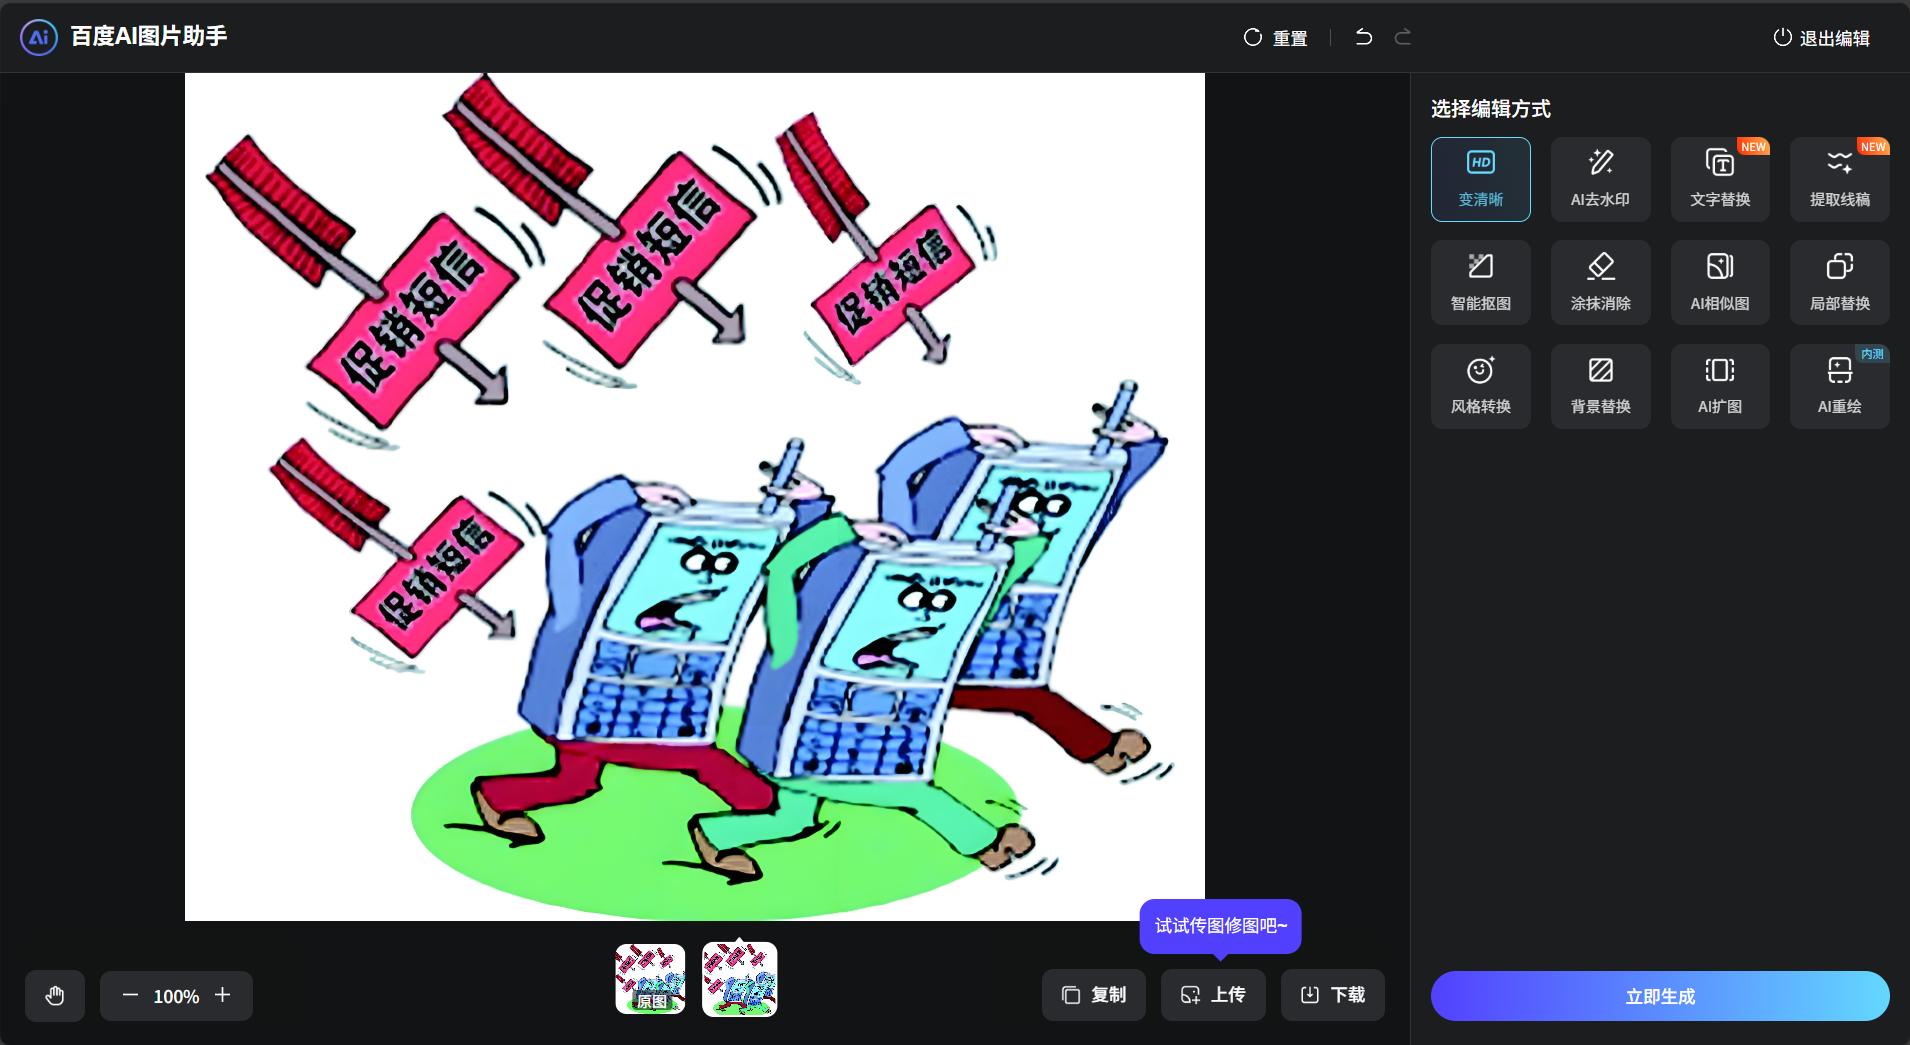Zoom in with the plus button
This screenshot has width=1910, height=1045.
click(223, 995)
